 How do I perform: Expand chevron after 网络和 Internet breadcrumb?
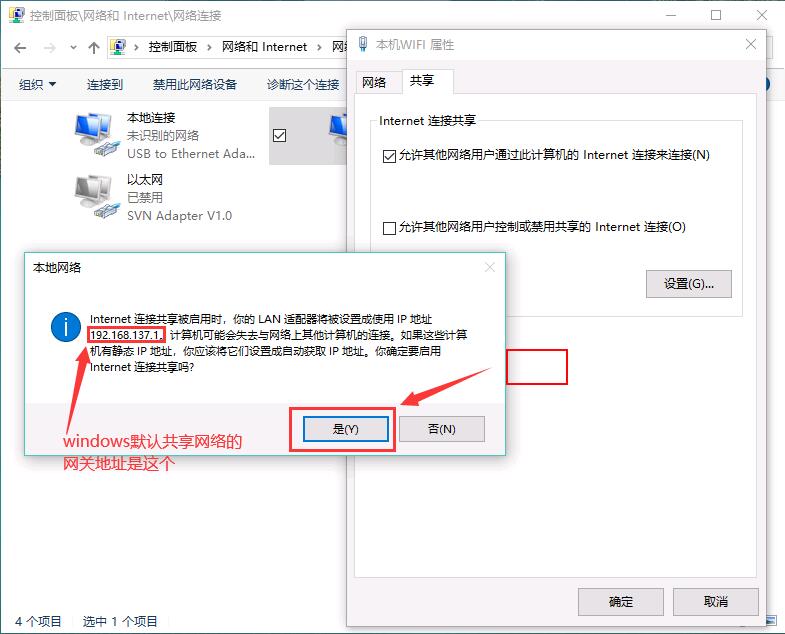pos(319,48)
